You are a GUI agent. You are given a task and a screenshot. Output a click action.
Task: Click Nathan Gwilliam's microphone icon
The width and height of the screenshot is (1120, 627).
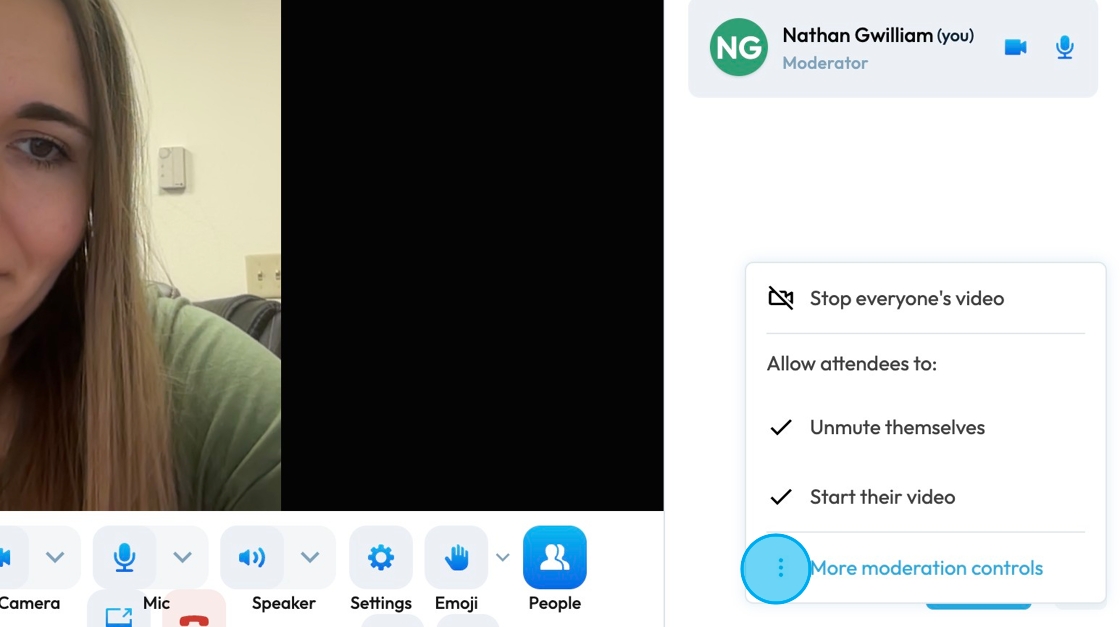1064,47
